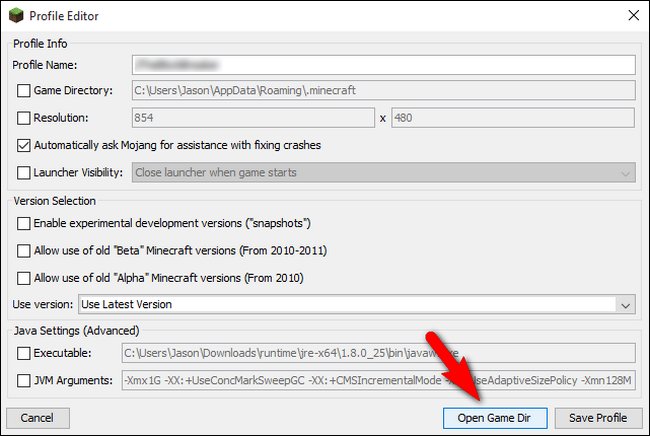This screenshot has width=650, height=436.
Task: Close the Profile Editor window
Action: pyautogui.click(x=633, y=15)
